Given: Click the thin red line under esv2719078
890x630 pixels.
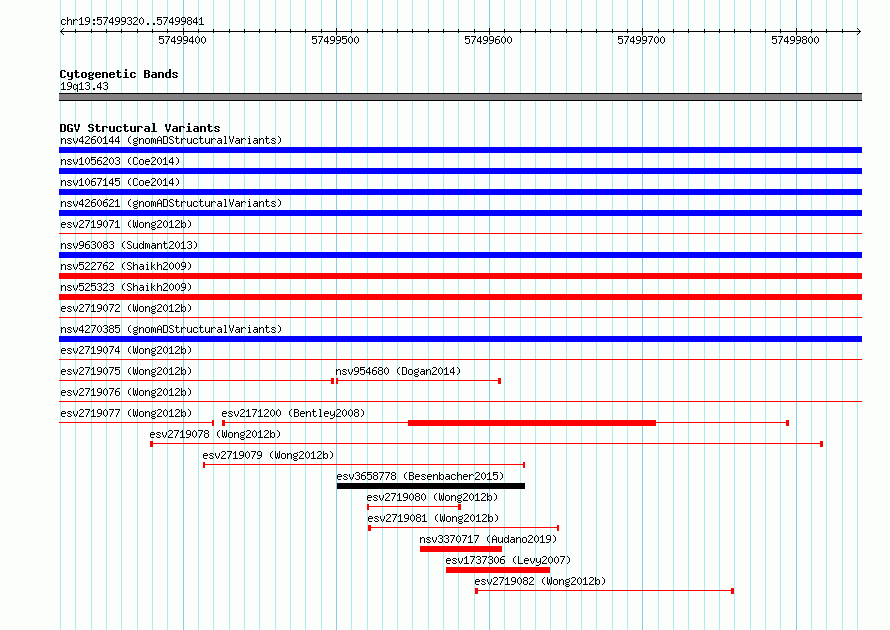Looking at the screenshot, I should [486, 444].
